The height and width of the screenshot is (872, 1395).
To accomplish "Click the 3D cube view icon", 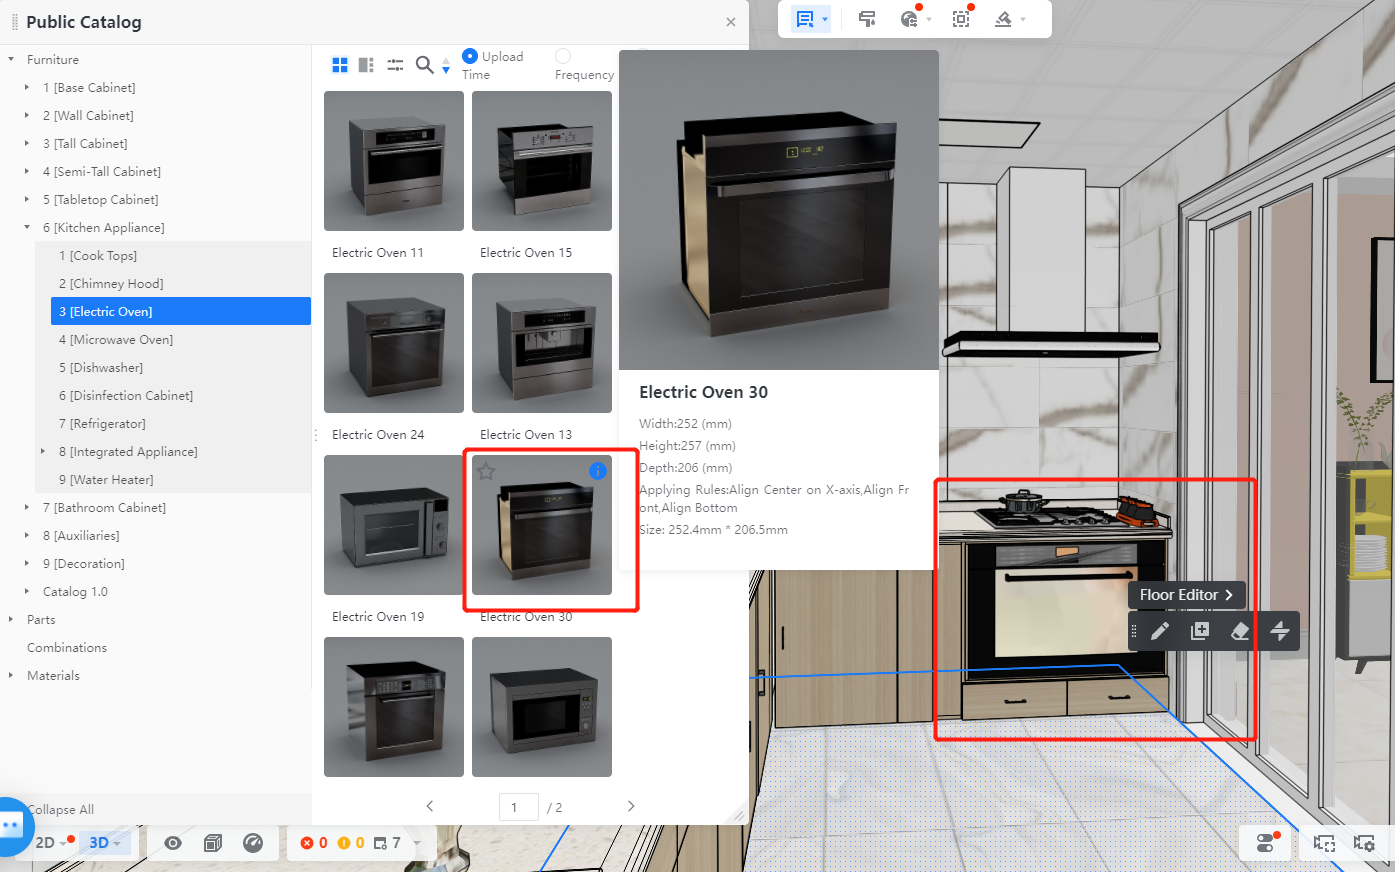I will [212, 843].
